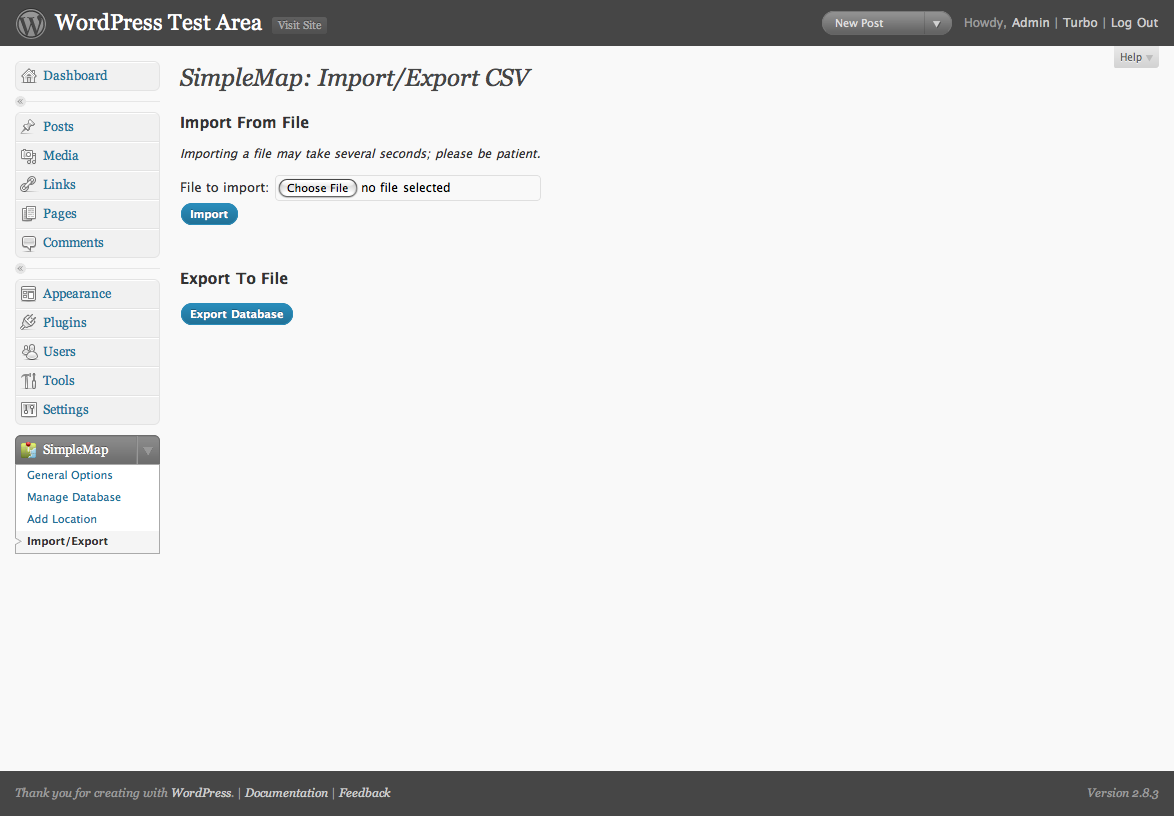Click the Settings sliders icon
The height and width of the screenshot is (816, 1174).
click(x=28, y=409)
